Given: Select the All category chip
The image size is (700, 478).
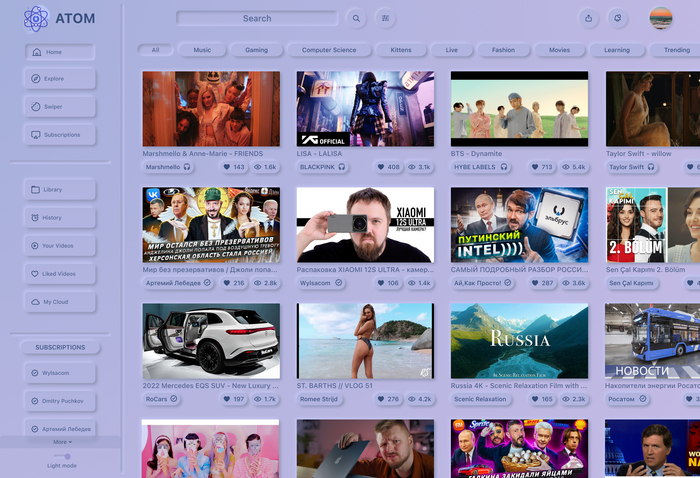Looking at the screenshot, I should coord(155,50).
